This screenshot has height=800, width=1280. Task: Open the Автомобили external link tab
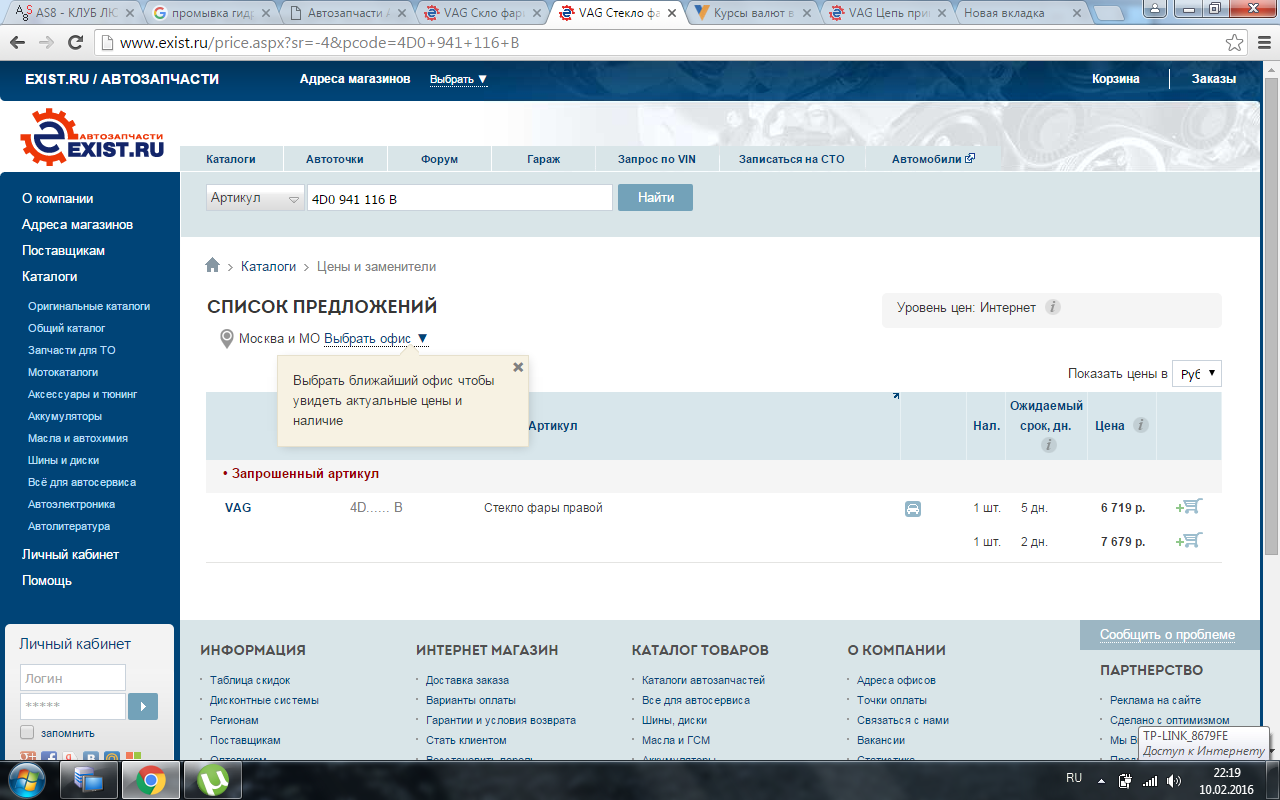point(933,159)
